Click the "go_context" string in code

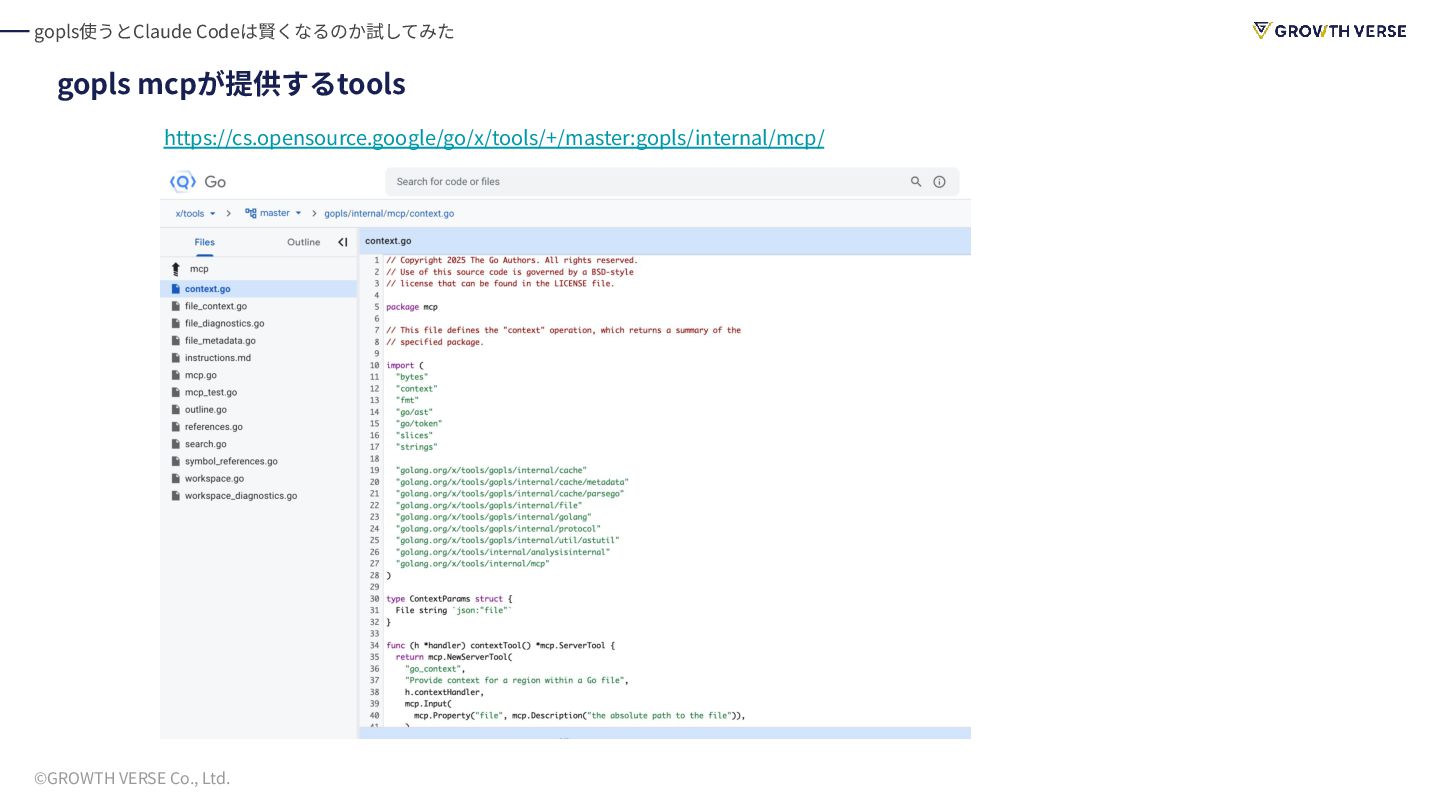435,669
